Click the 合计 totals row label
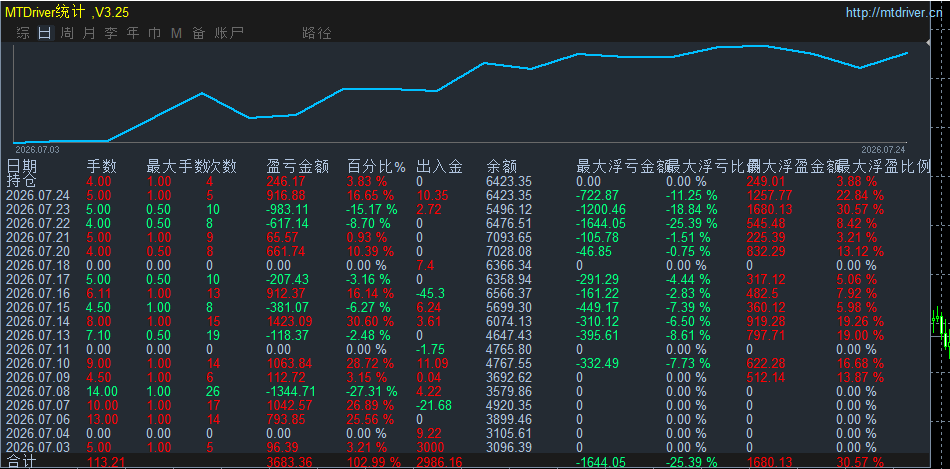The width and height of the screenshot is (950, 469). (21, 462)
